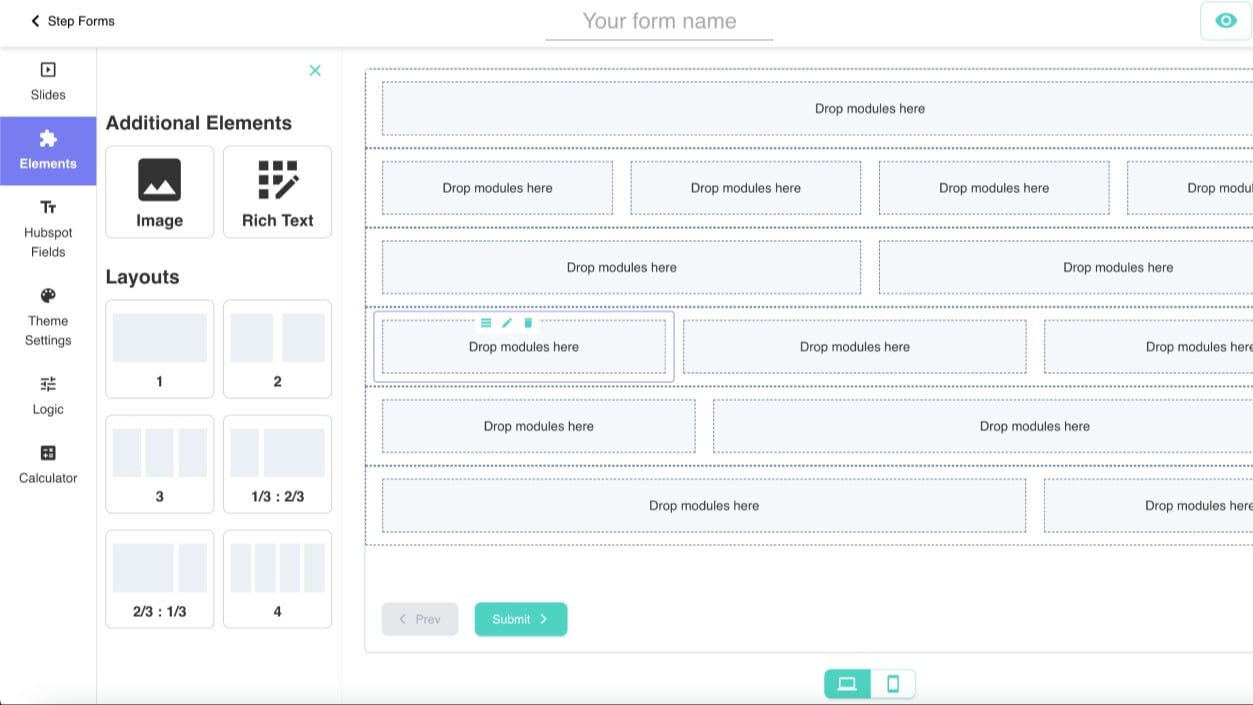Add an Image element
Screen dimensions: 1253x705
pos(159,191)
